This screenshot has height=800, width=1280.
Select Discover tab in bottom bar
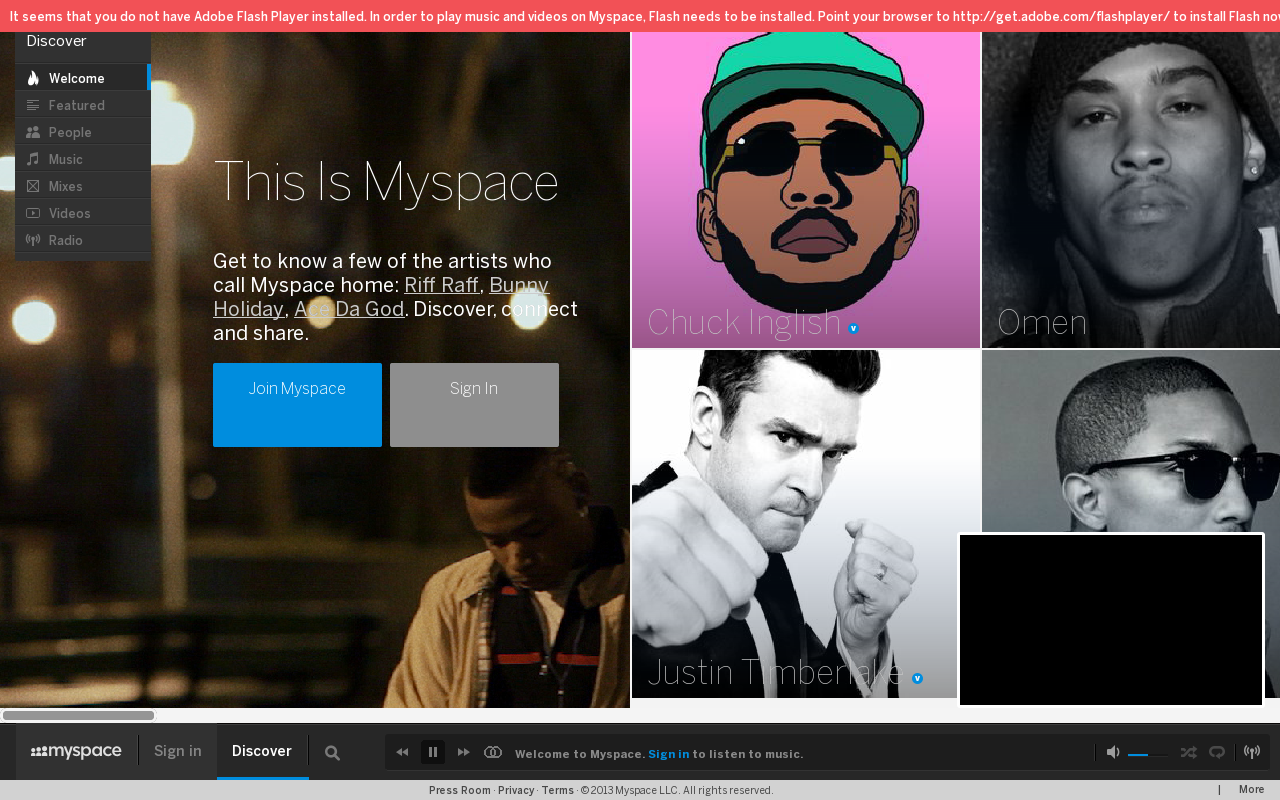click(x=262, y=751)
